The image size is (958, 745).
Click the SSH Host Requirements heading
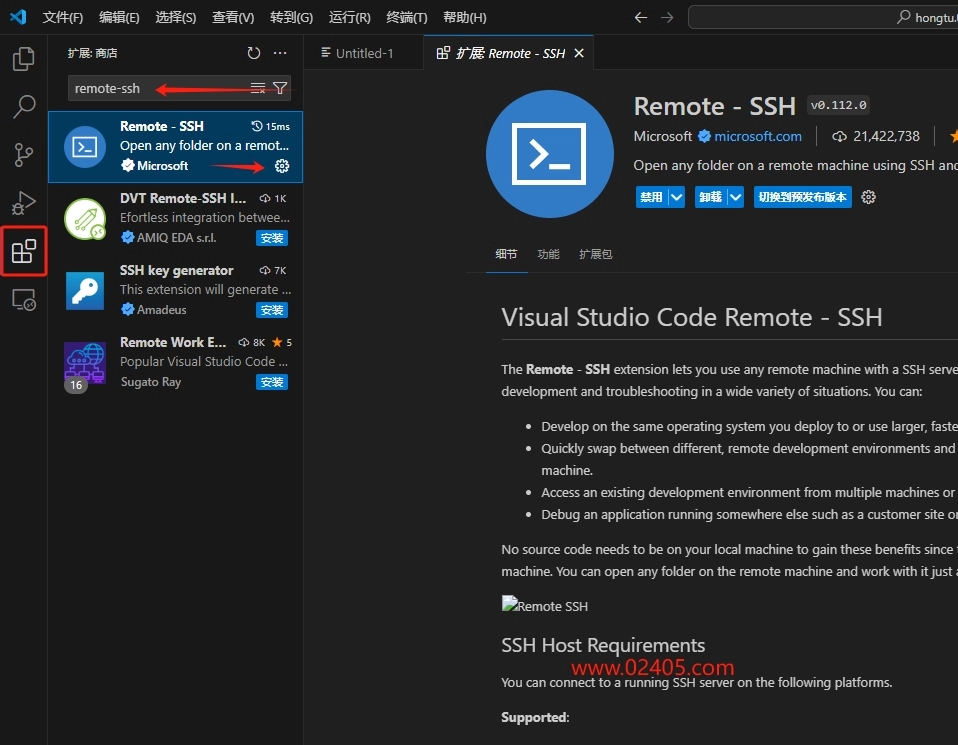[603, 645]
